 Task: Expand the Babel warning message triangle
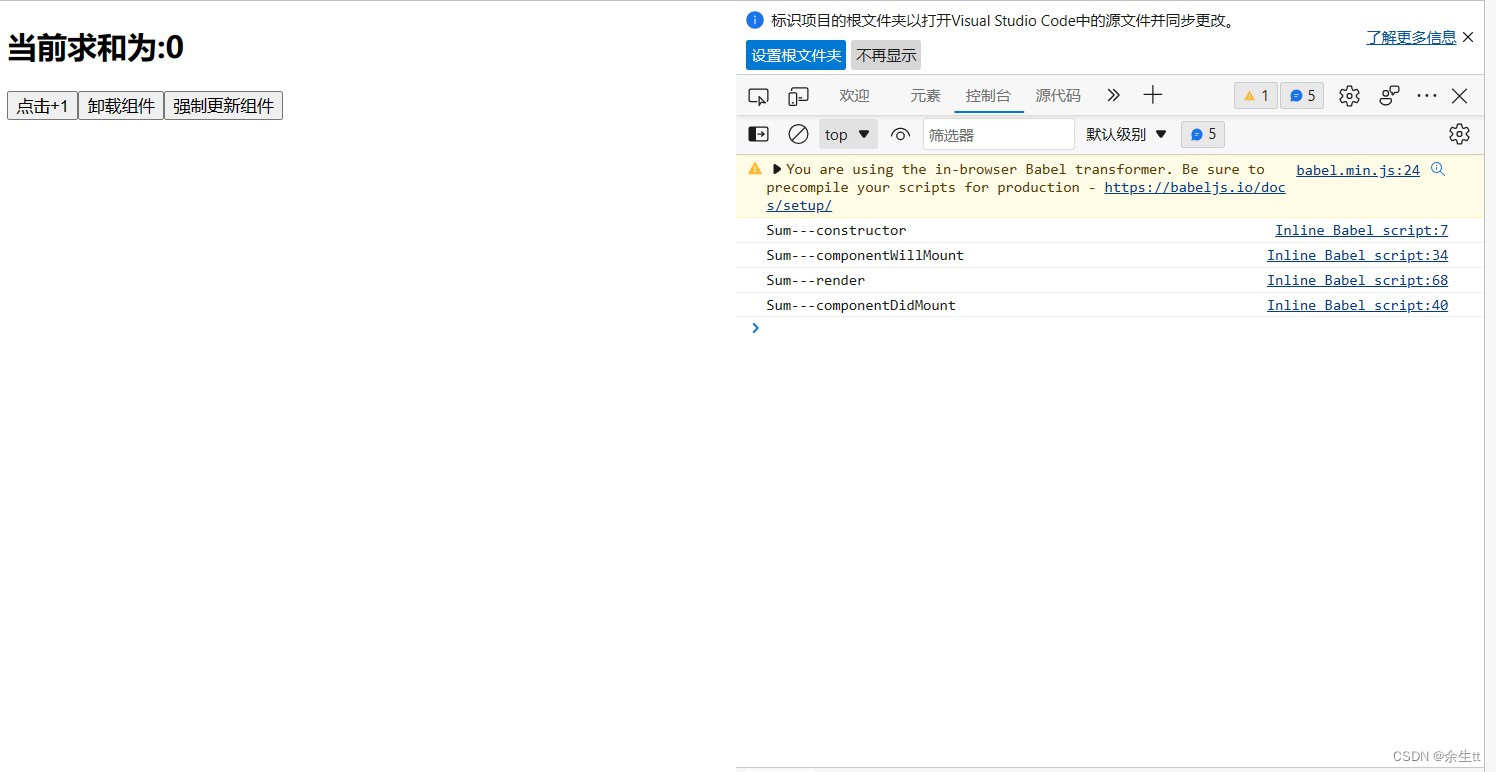click(x=777, y=169)
